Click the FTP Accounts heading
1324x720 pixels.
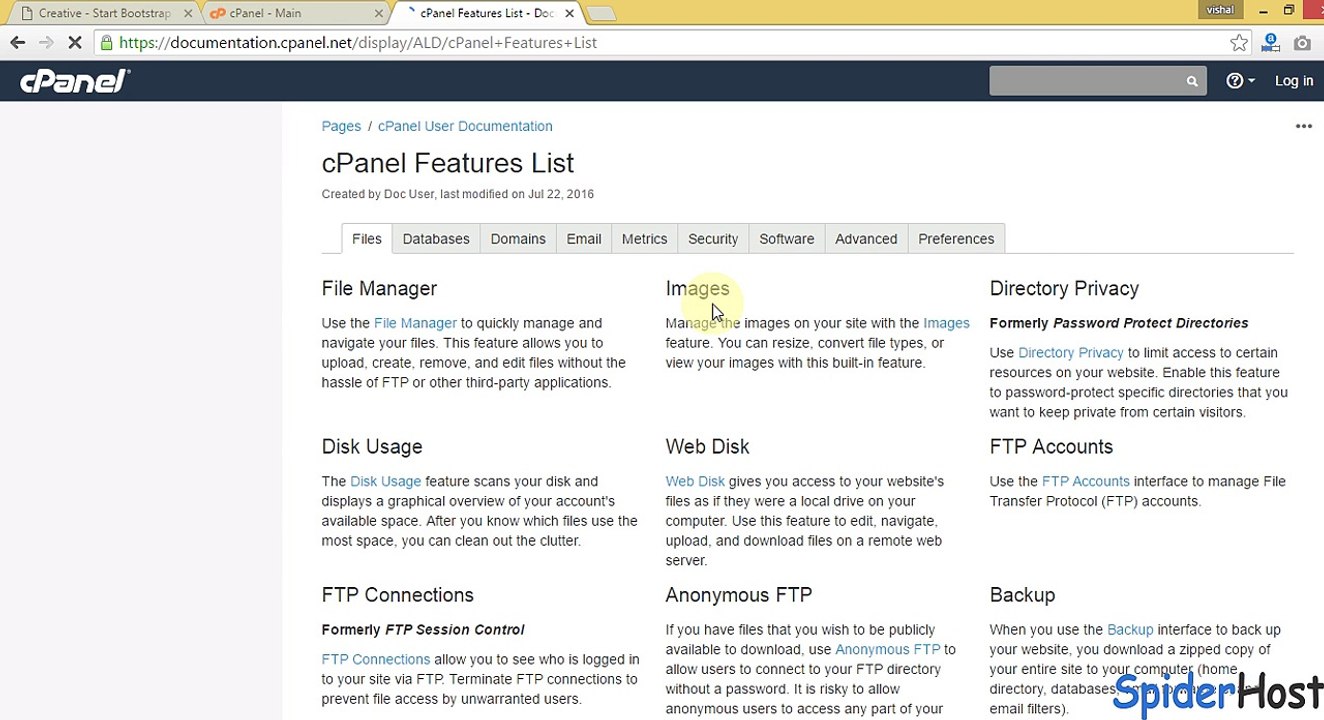[1051, 446]
